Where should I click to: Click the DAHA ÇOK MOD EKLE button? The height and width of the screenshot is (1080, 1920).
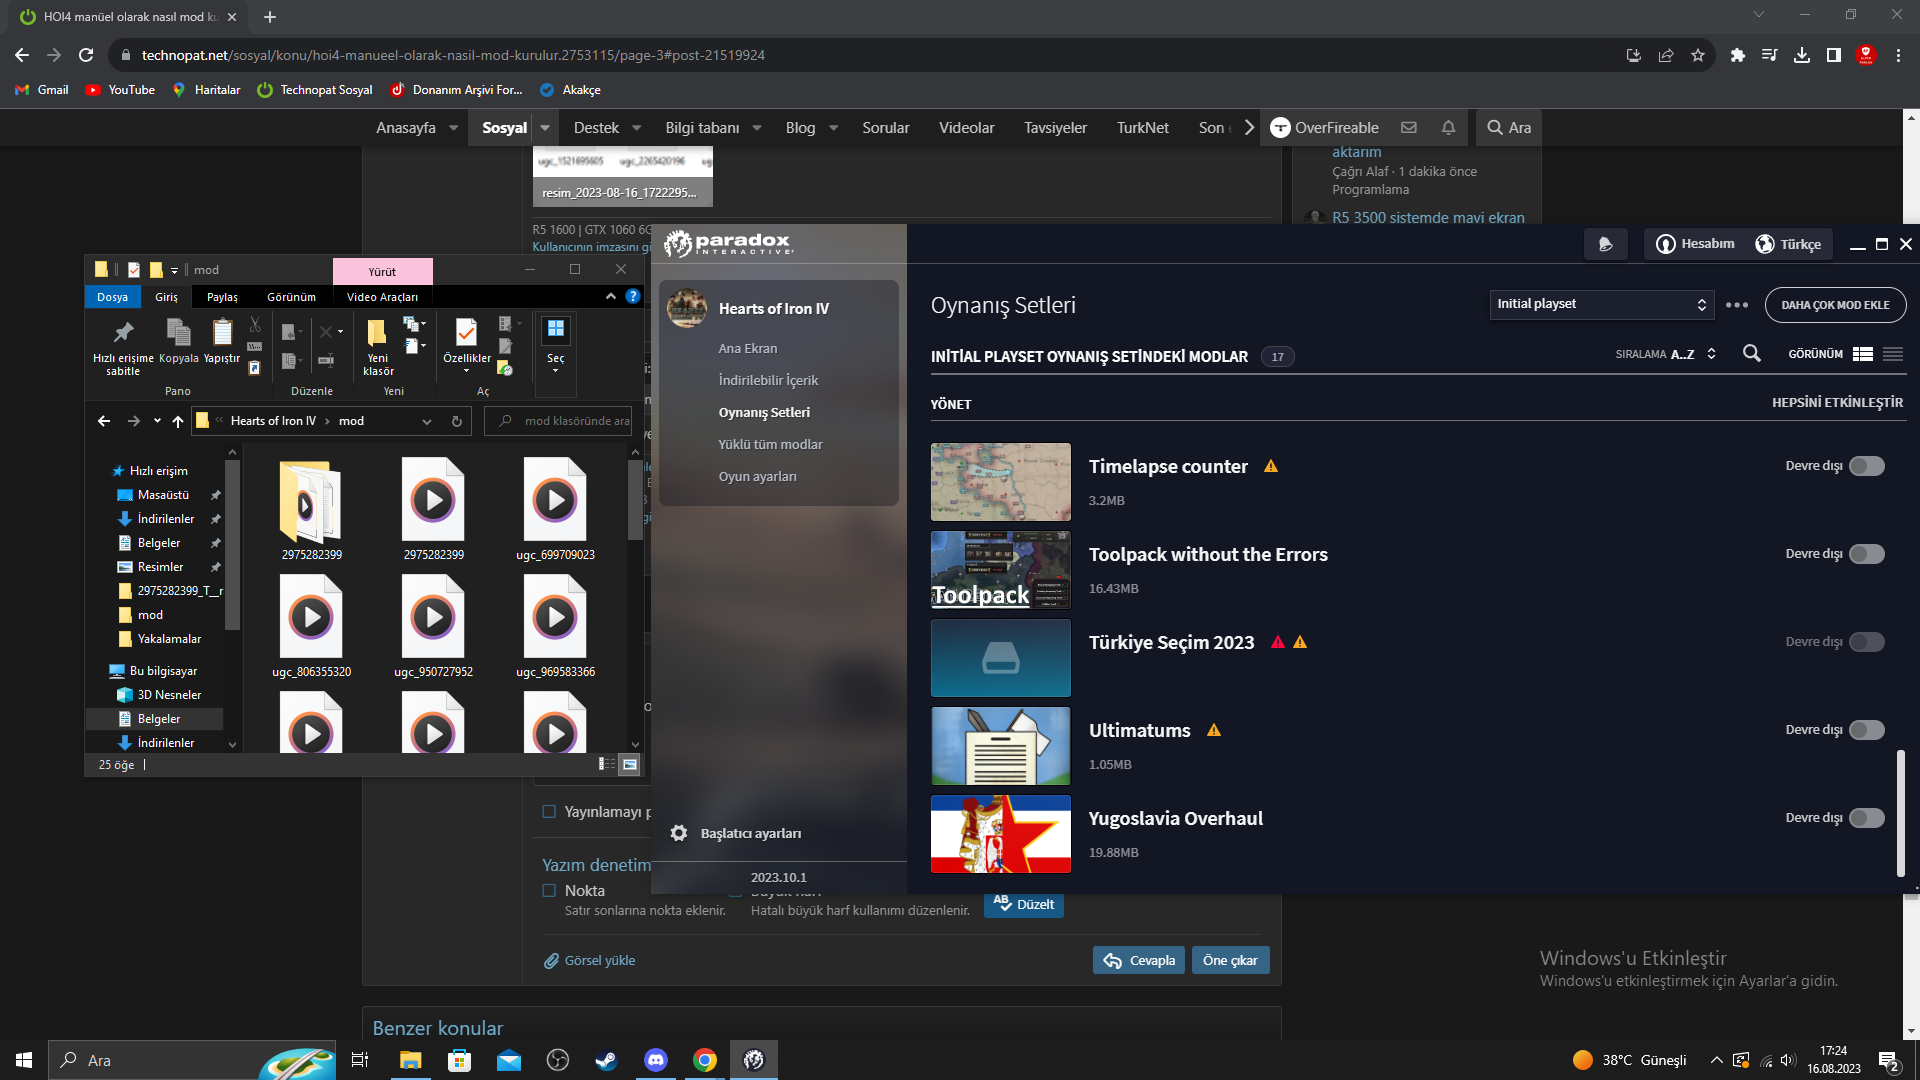[x=1835, y=305]
